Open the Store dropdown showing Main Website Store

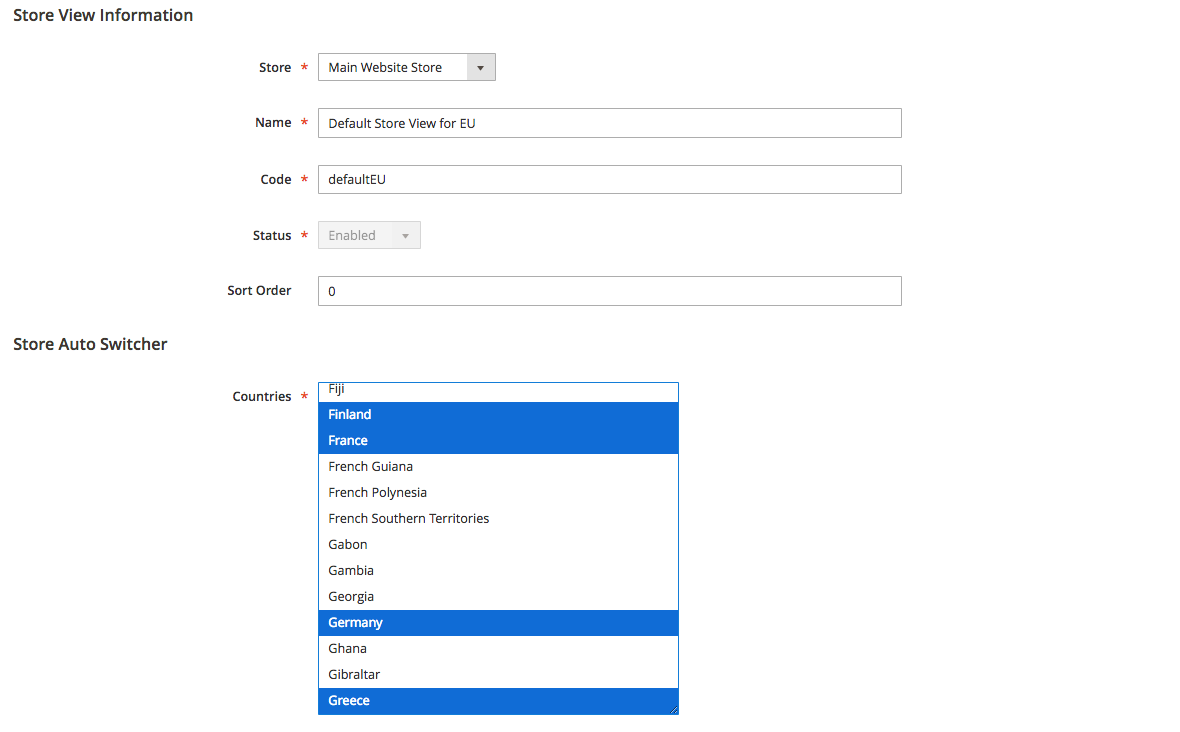[x=406, y=67]
